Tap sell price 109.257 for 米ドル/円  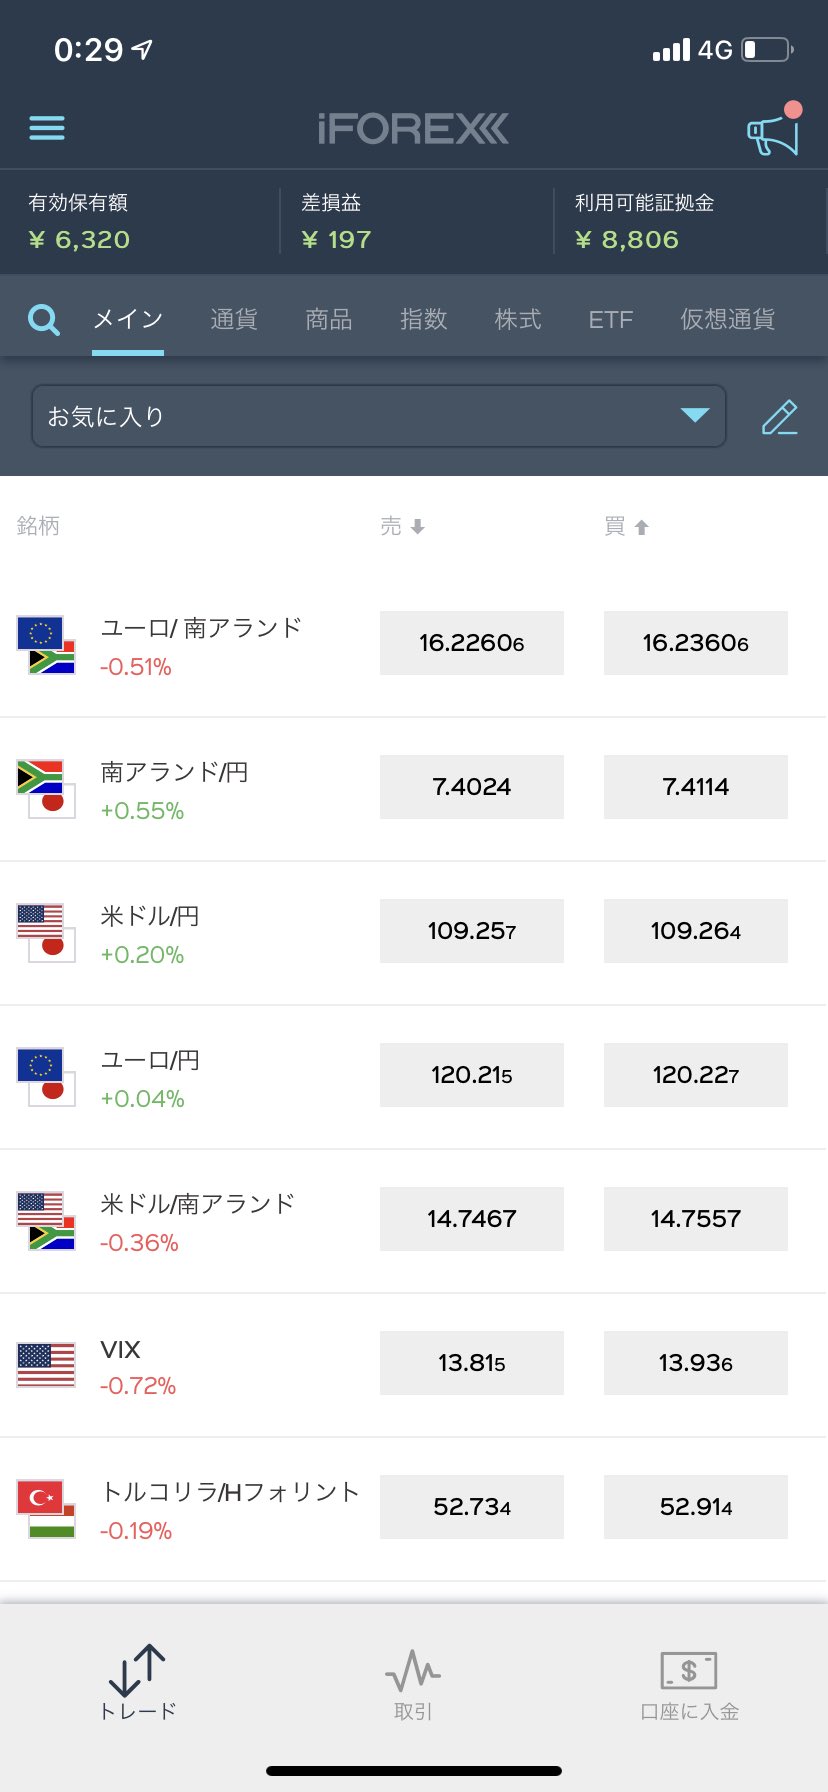pyautogui.click(x=472, y=931)
